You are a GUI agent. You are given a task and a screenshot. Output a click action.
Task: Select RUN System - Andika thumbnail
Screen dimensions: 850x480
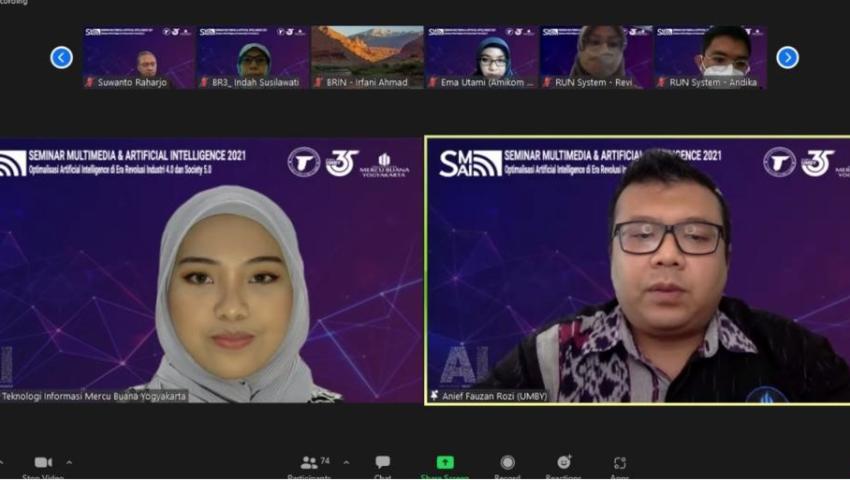[711, 57]
